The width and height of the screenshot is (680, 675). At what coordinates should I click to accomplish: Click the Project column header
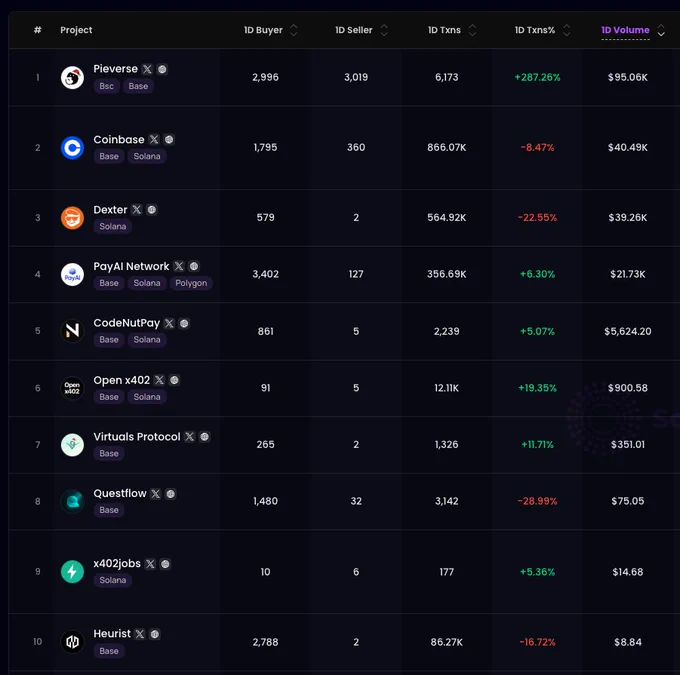pos(76,30)
